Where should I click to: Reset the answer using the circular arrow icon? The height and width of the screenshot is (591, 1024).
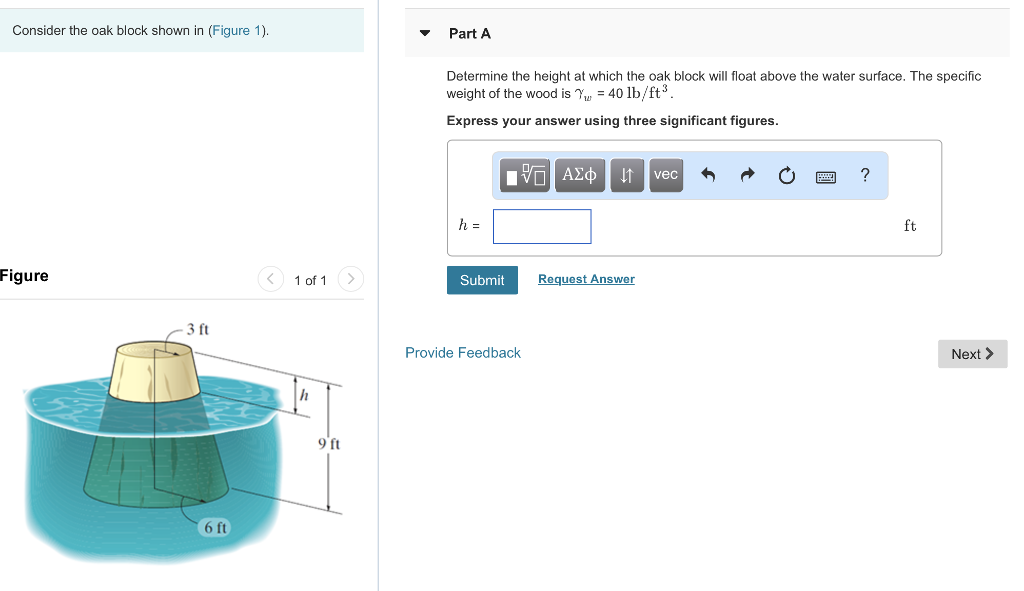coord(786,175)
